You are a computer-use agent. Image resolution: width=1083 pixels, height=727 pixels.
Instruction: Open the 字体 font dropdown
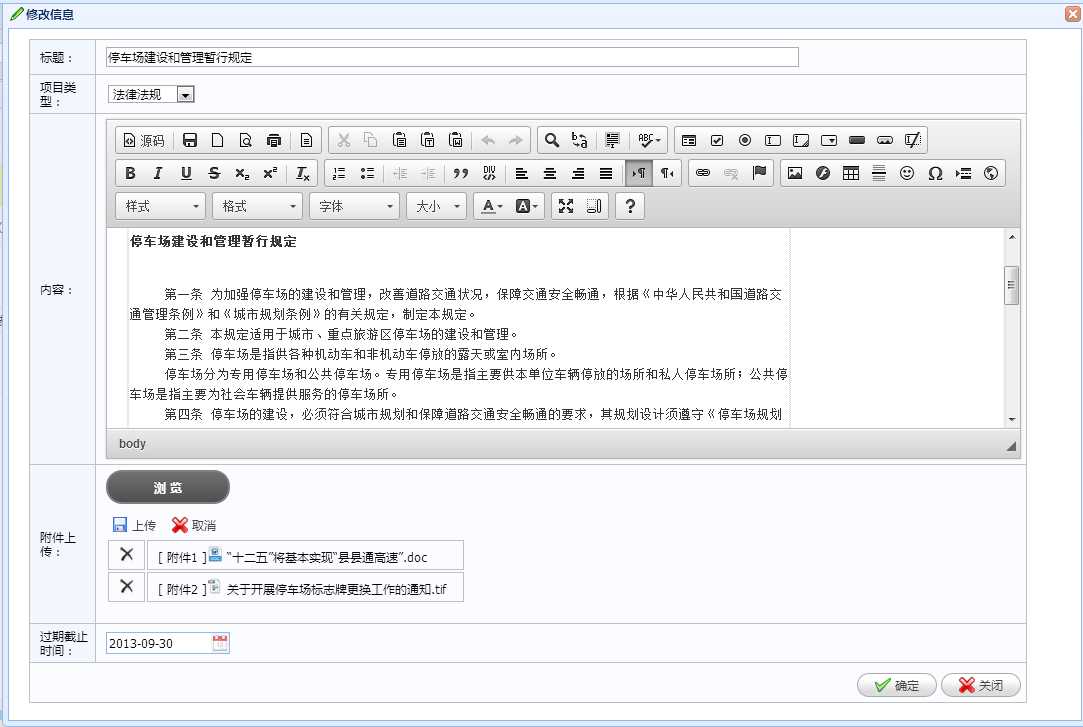point(354,206)
